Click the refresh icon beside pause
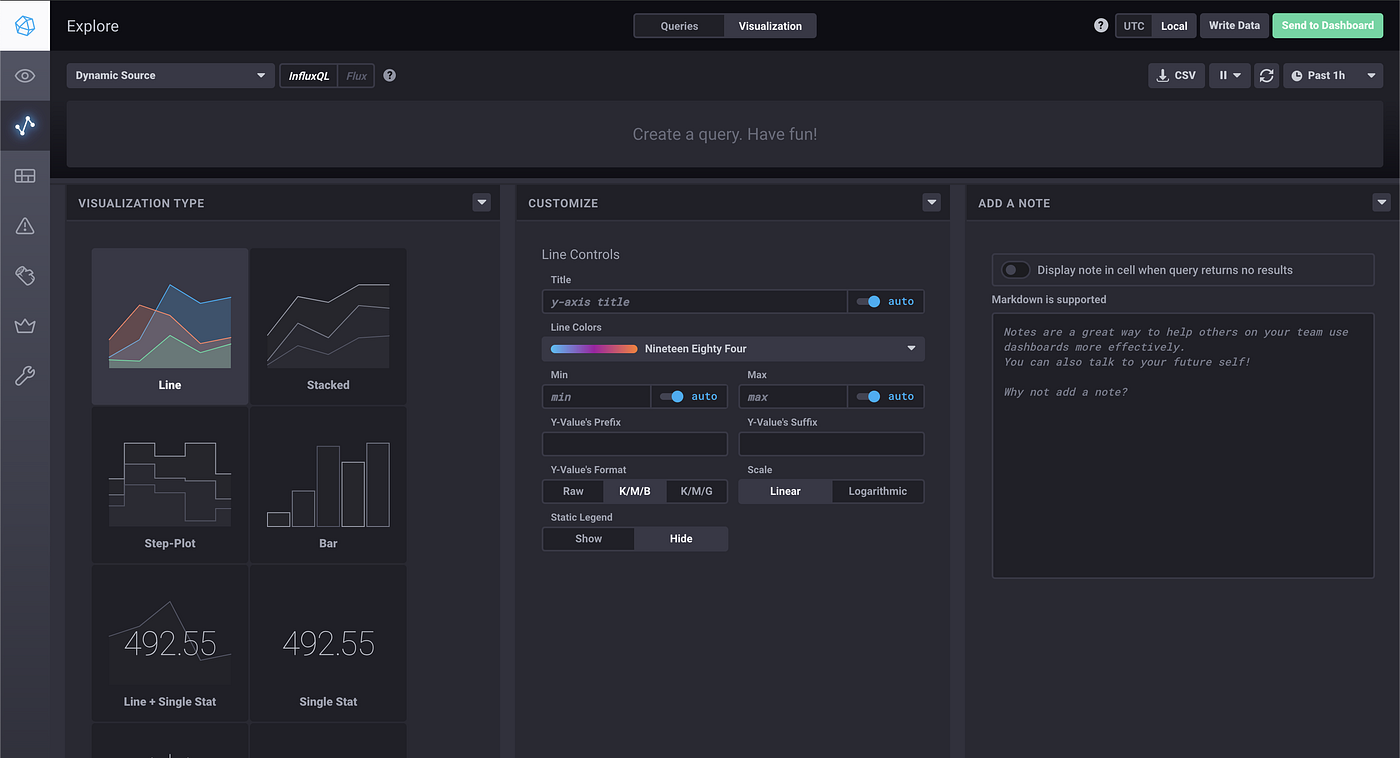The image size is (1400, 758). tap(1267, 76)
